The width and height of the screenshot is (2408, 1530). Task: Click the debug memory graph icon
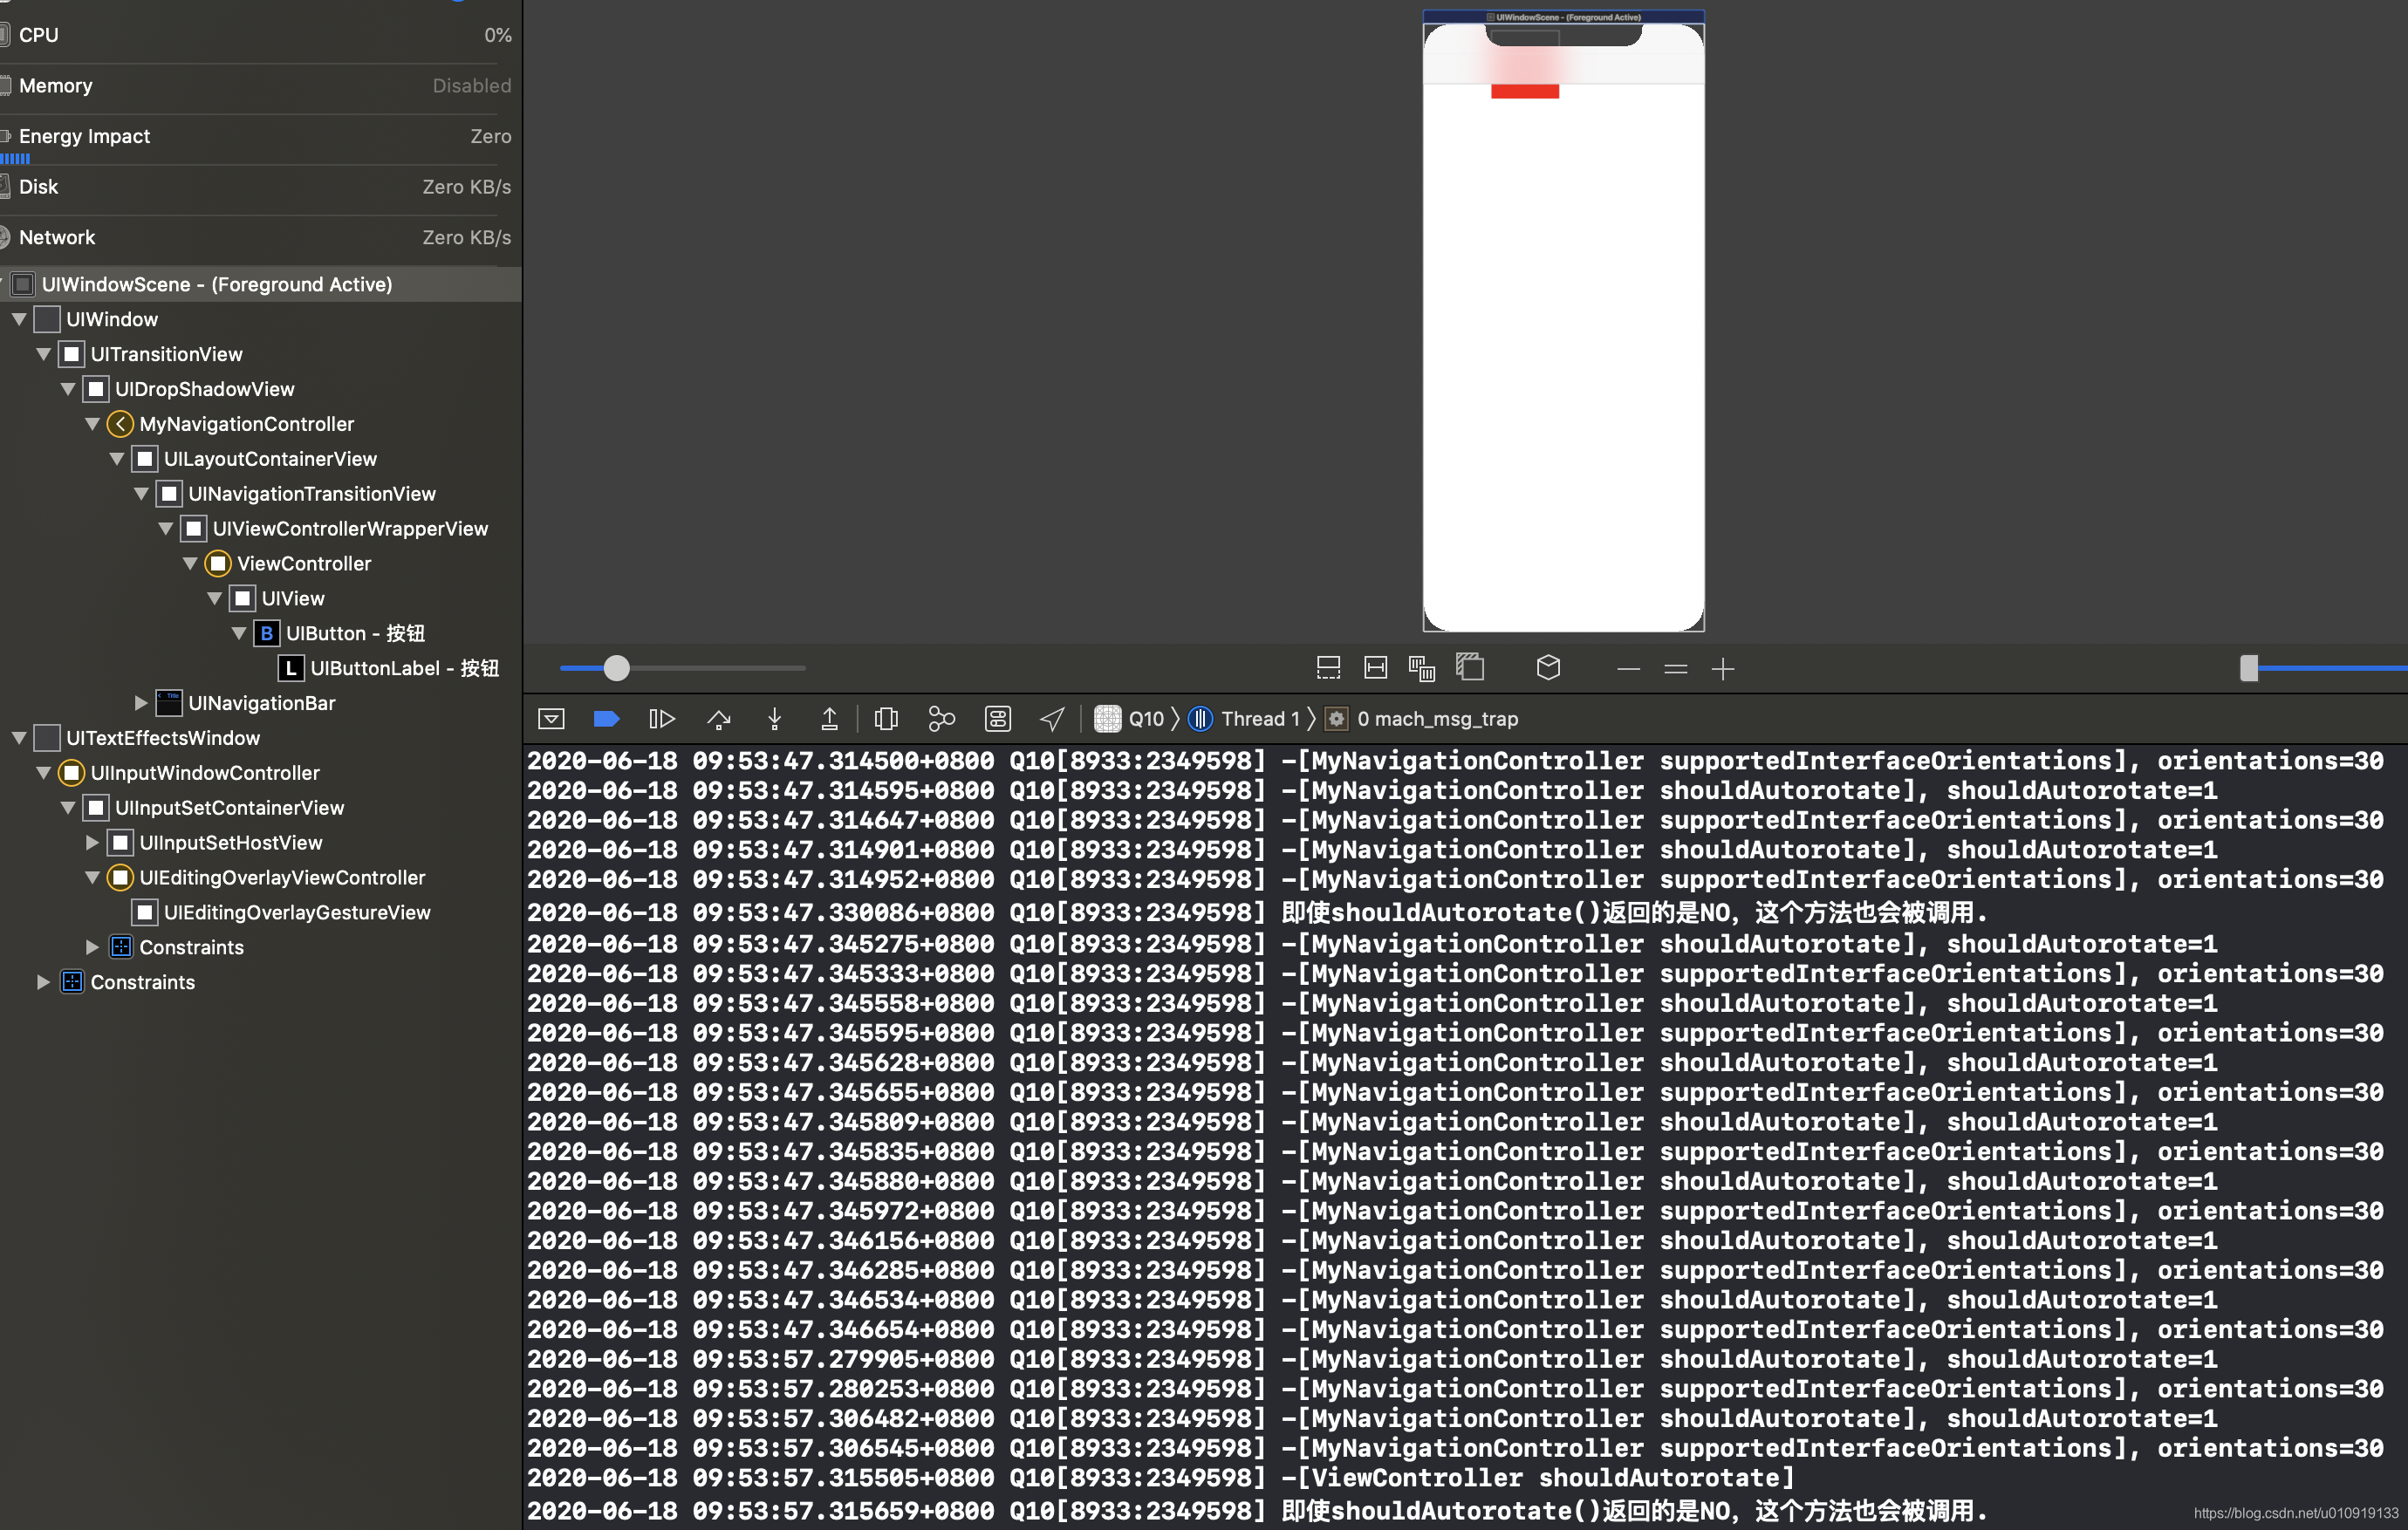coord(941,719)
